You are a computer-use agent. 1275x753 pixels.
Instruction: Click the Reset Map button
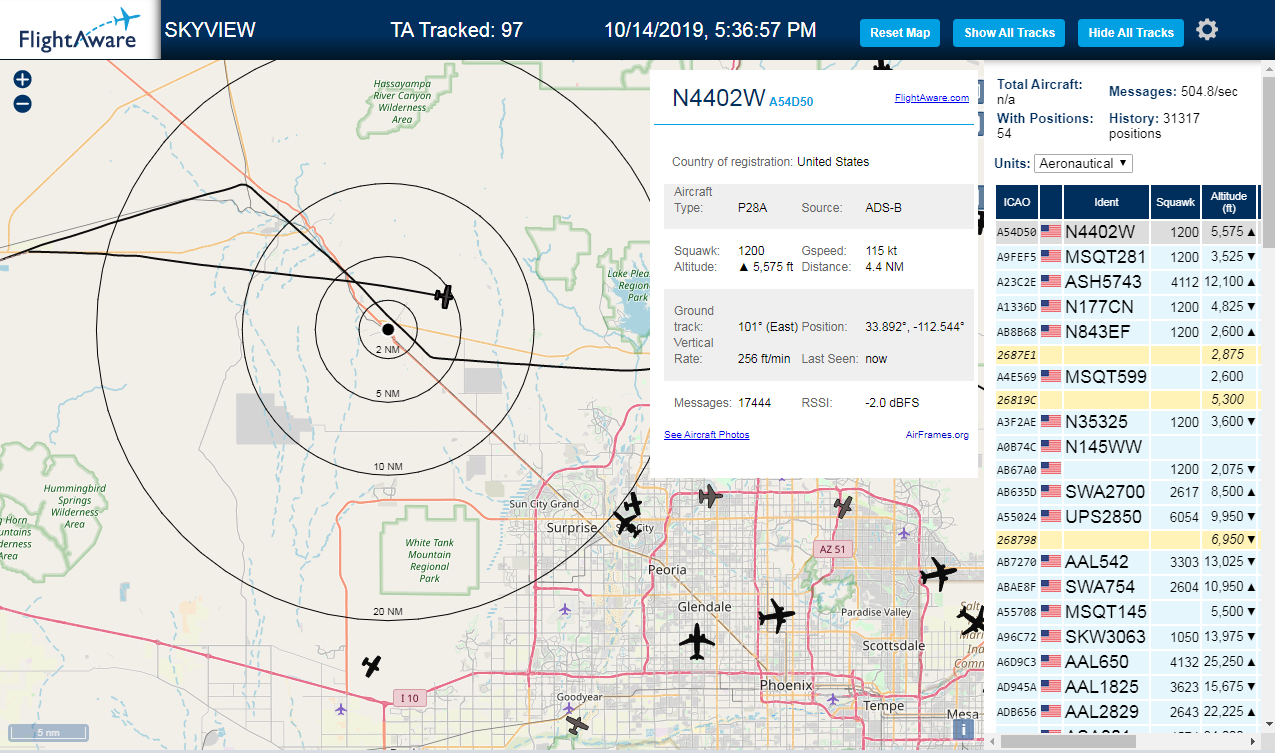point(900,33)
